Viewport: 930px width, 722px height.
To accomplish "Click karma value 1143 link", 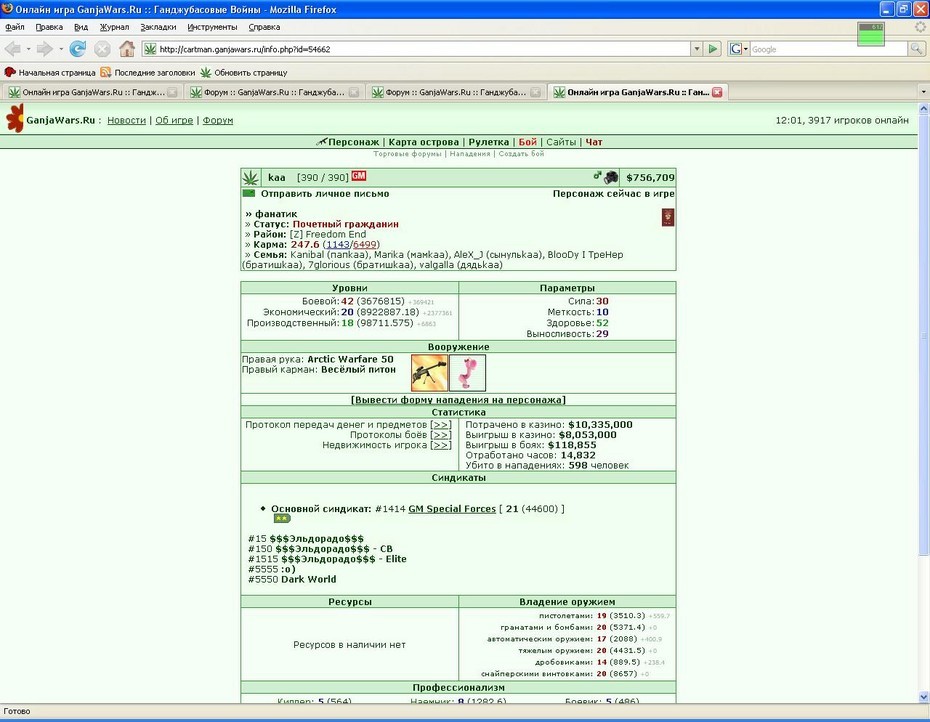I will click(x=338, y=244).
